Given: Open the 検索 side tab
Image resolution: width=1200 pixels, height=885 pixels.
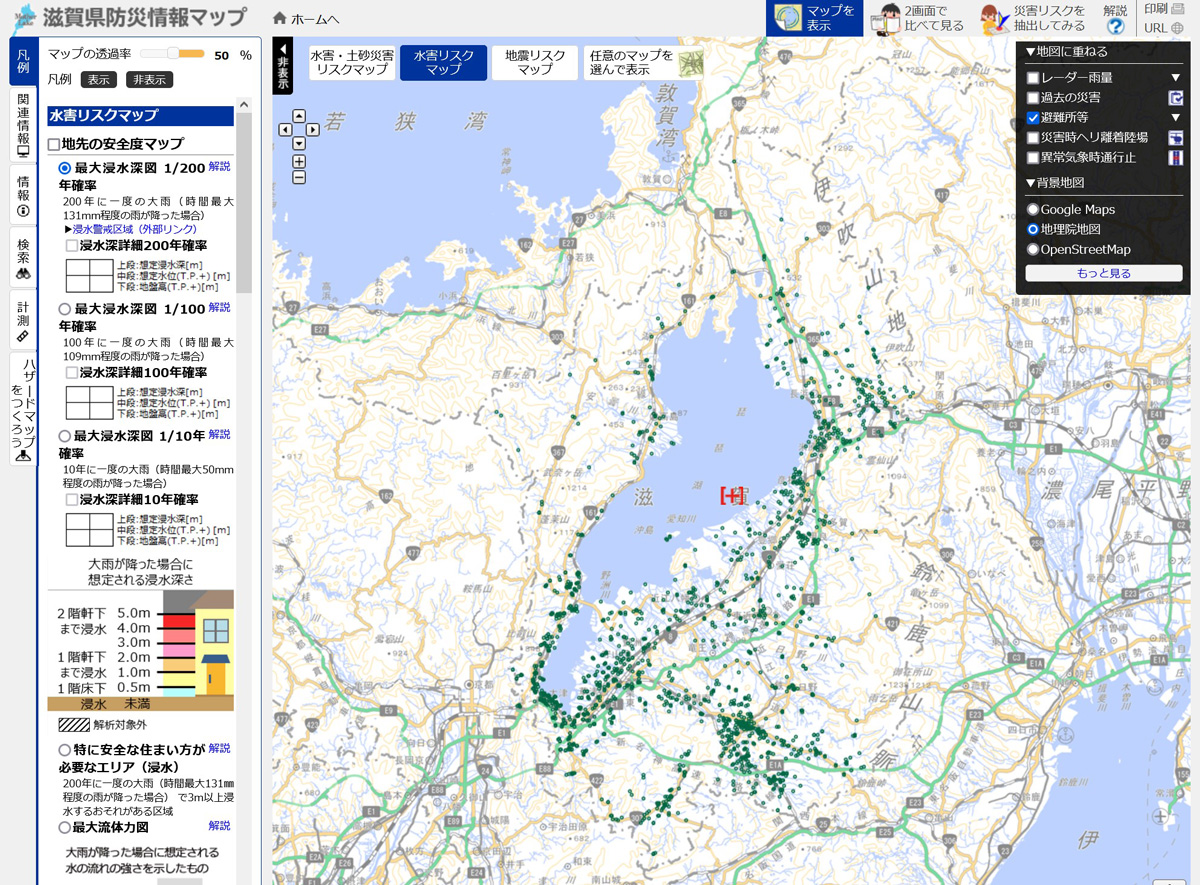Looking at the screenshot, I should (23, 257).
